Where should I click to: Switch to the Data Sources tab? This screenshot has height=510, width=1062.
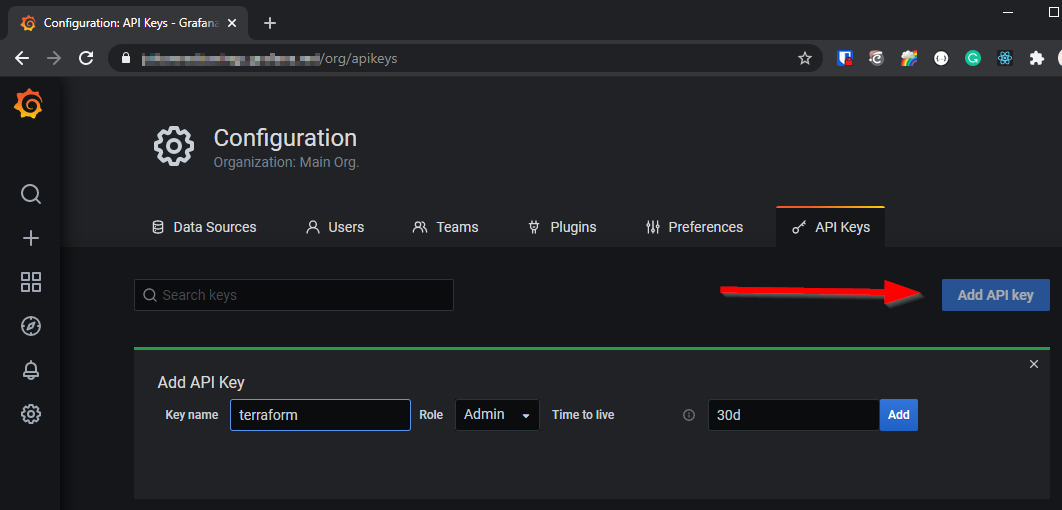(204, 227)
